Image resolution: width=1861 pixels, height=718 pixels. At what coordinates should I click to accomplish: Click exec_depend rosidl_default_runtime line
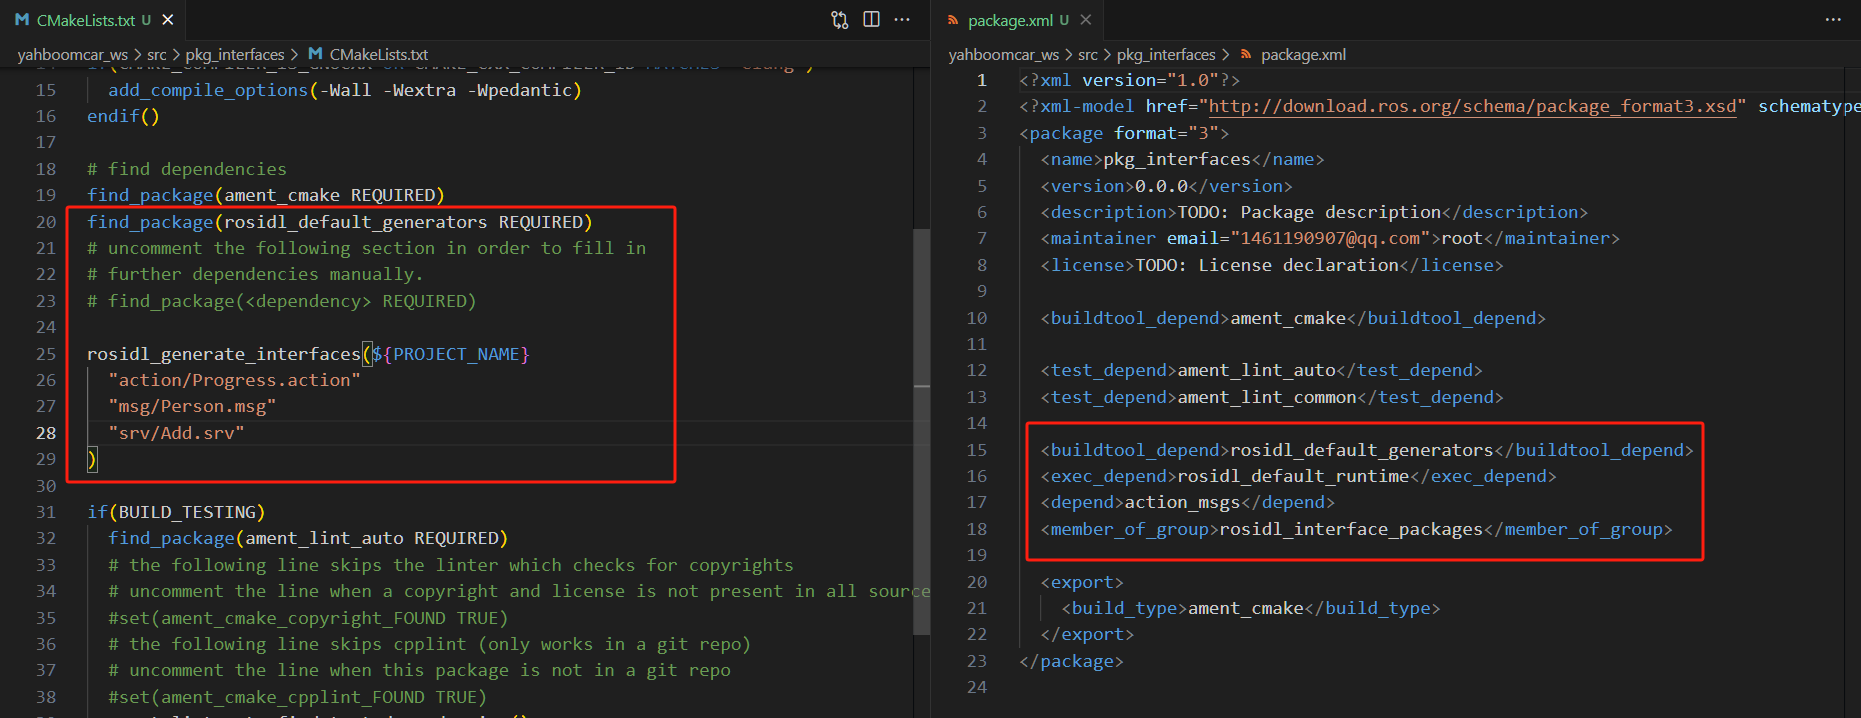(1298, 476)
